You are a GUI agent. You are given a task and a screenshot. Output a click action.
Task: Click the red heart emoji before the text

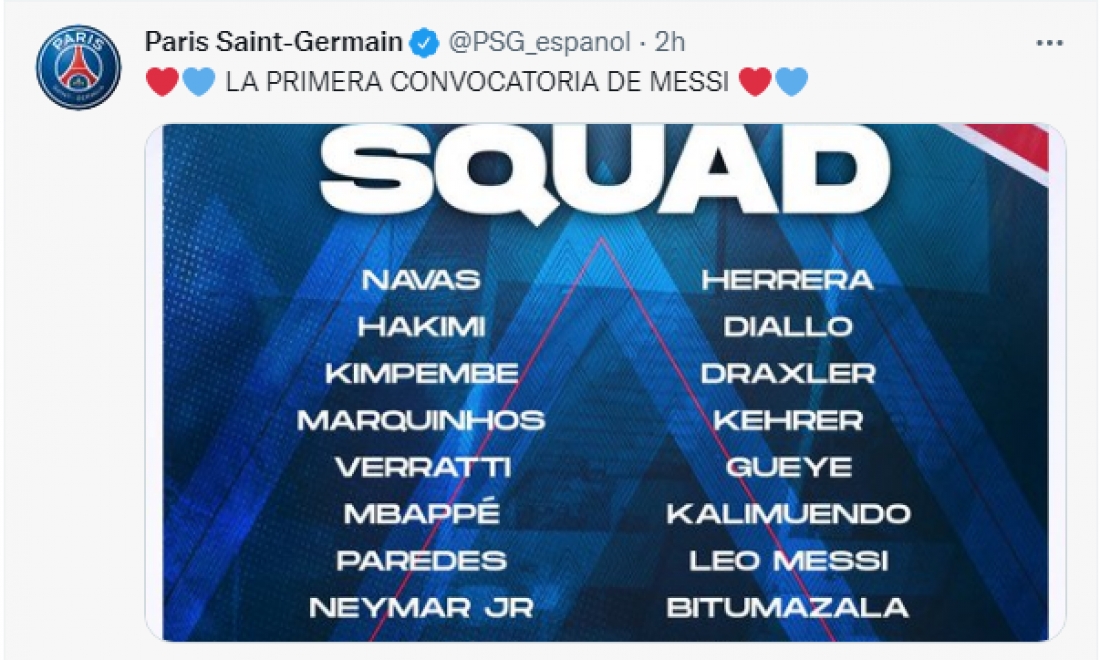[x=163, y=81]
